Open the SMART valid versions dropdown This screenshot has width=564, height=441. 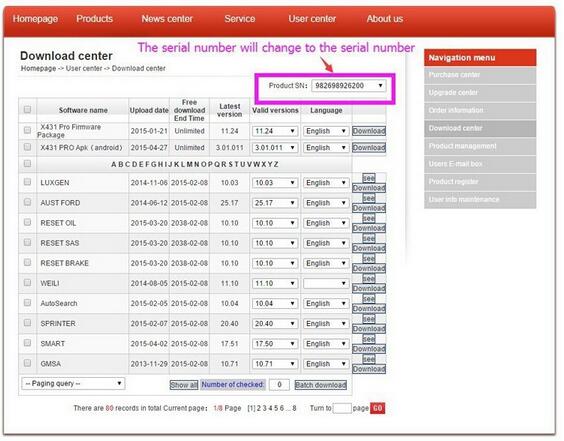pos(275,344)
